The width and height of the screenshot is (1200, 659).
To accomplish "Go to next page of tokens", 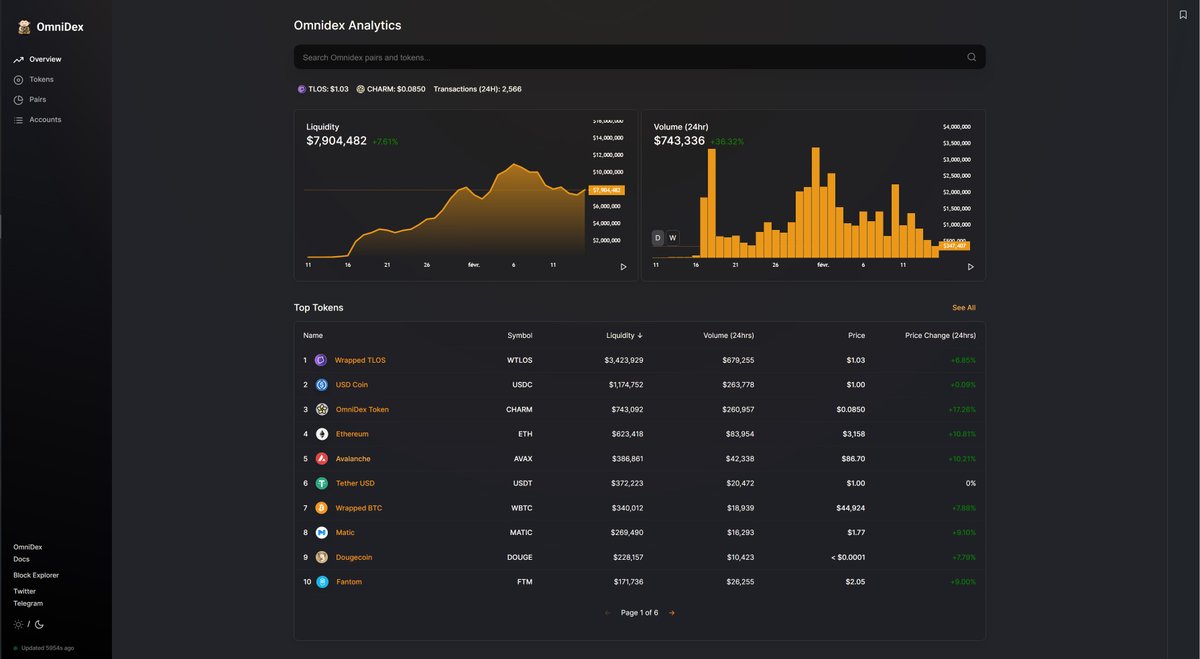I will coord(672,613).
